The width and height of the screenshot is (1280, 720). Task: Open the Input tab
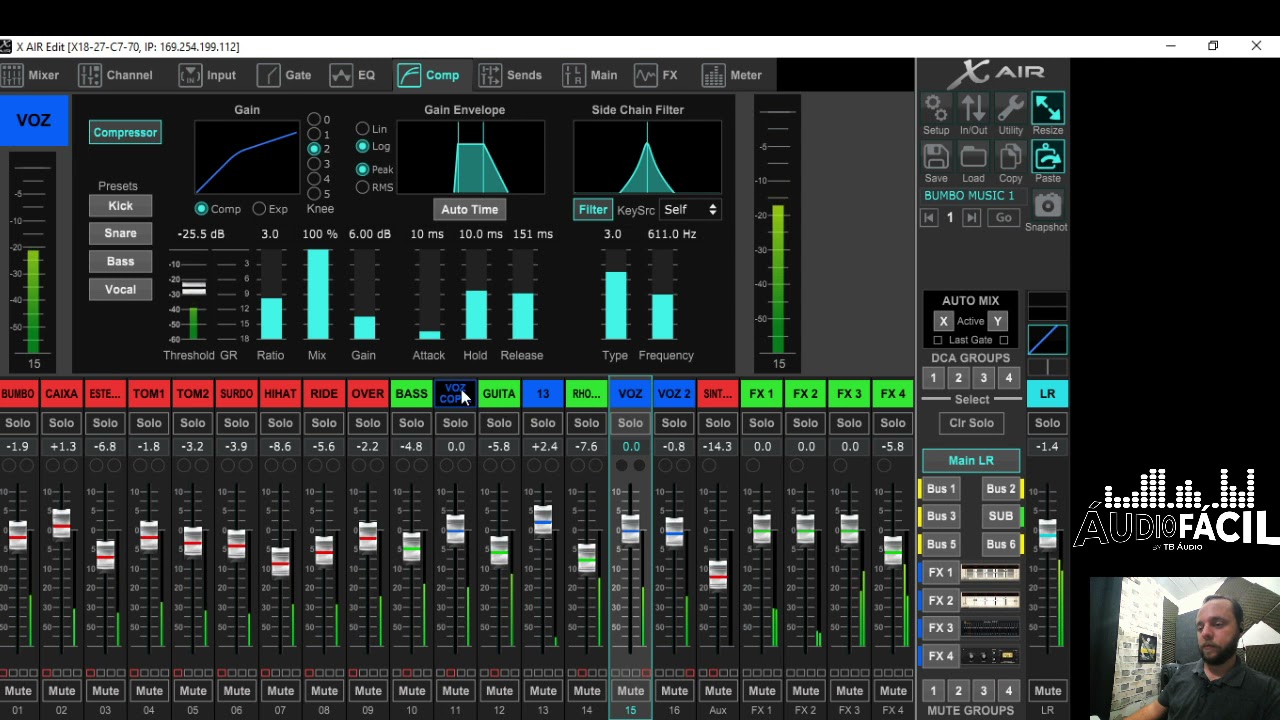coord(207,75)
